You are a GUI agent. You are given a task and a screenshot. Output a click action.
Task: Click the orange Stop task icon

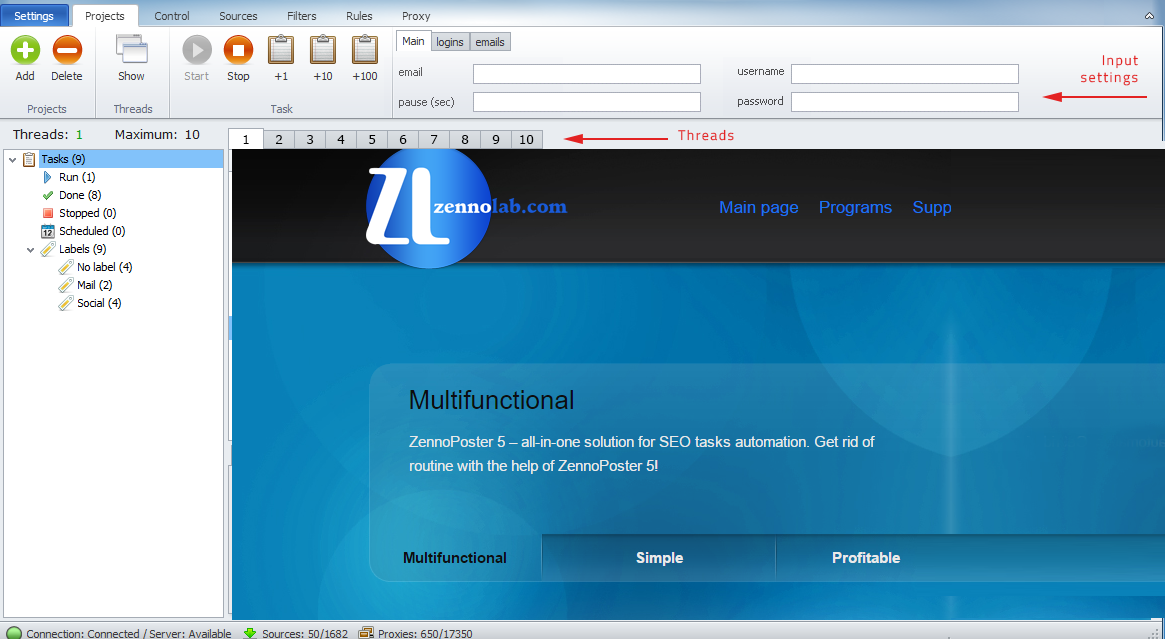point(238,51)
